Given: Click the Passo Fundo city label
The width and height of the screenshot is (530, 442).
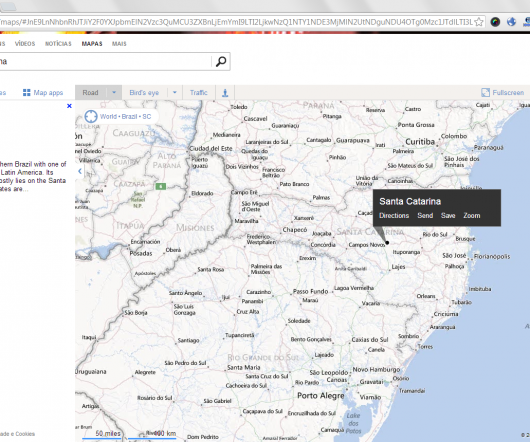Looking at the screenshot, I should (x=310, y=291).
